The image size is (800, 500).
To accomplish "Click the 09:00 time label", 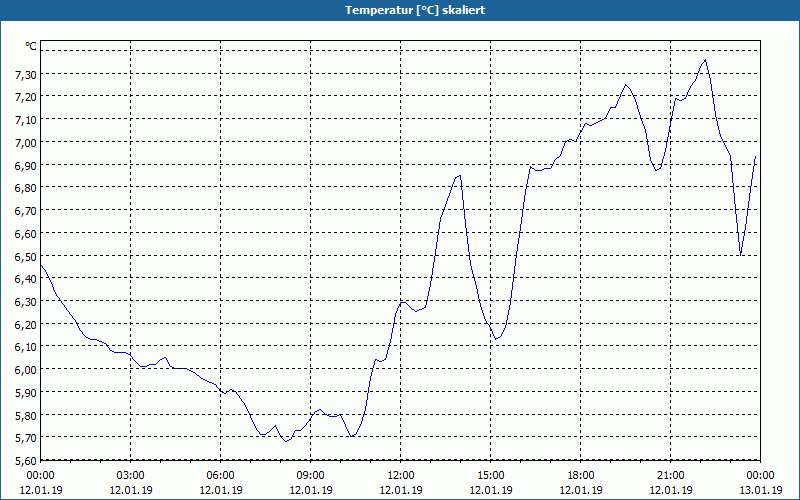I will [311, 476].
